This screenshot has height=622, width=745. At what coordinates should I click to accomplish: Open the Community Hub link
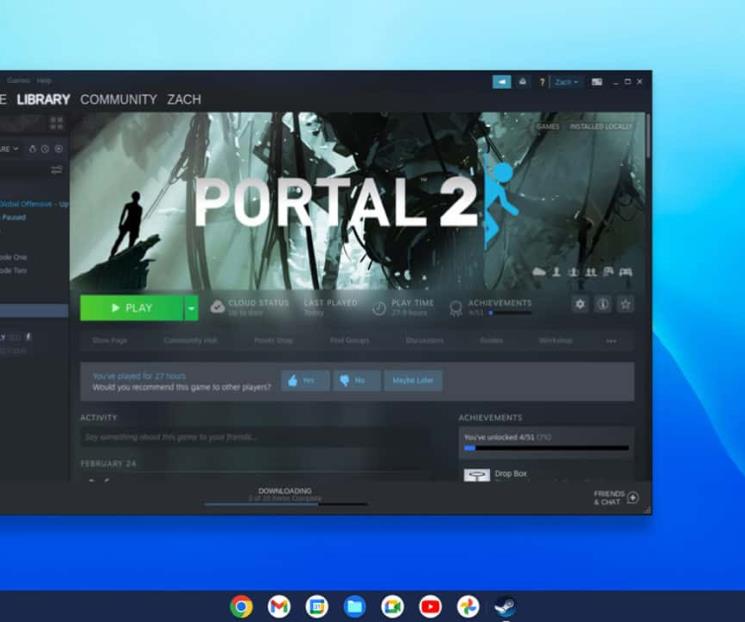[x=190, y=340]
